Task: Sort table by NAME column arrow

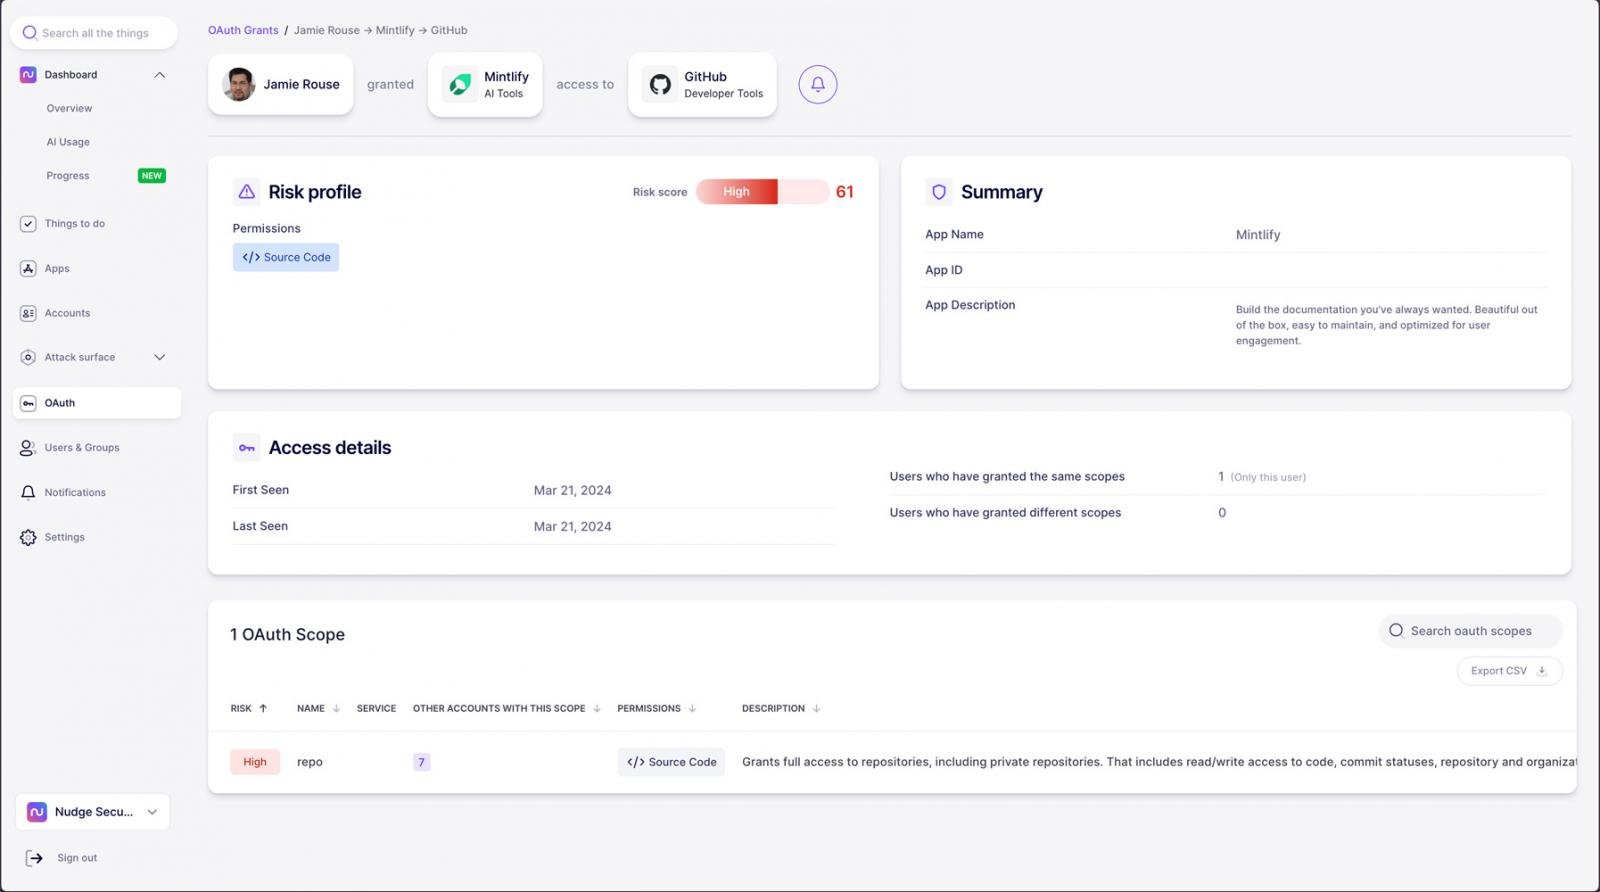Action: (x=336, y=708)
